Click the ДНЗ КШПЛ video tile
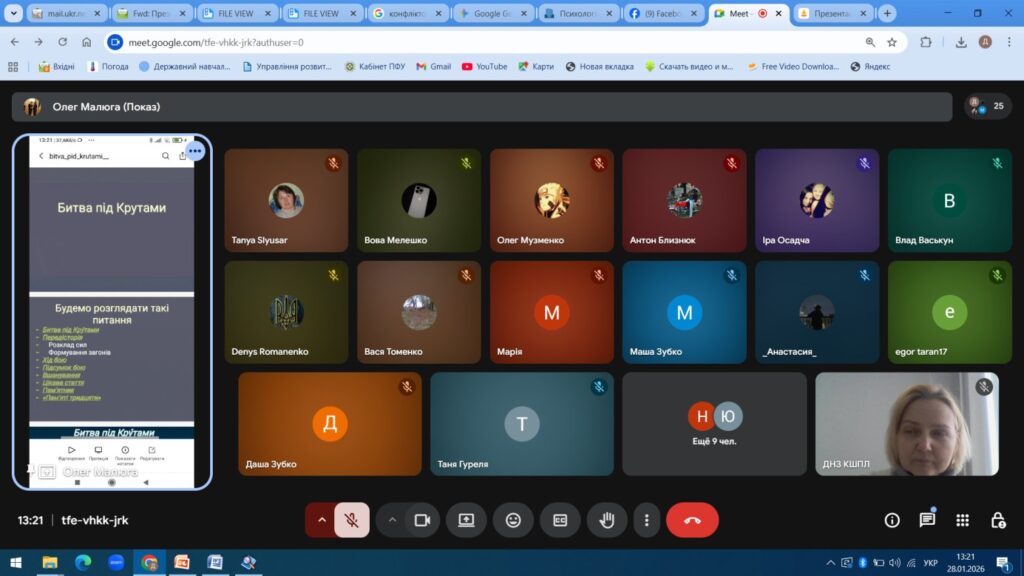 [906, 424]
